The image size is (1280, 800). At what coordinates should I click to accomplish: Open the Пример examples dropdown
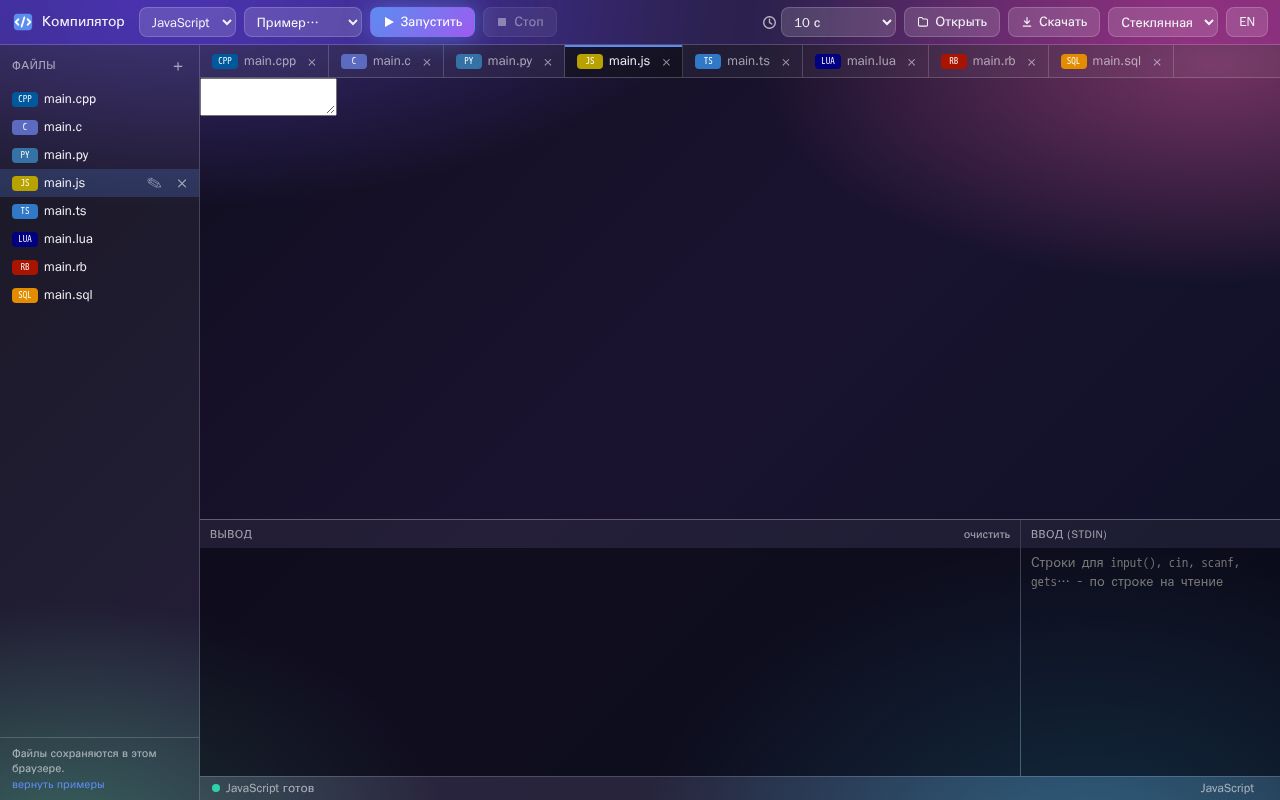click(x=303, y=22)
